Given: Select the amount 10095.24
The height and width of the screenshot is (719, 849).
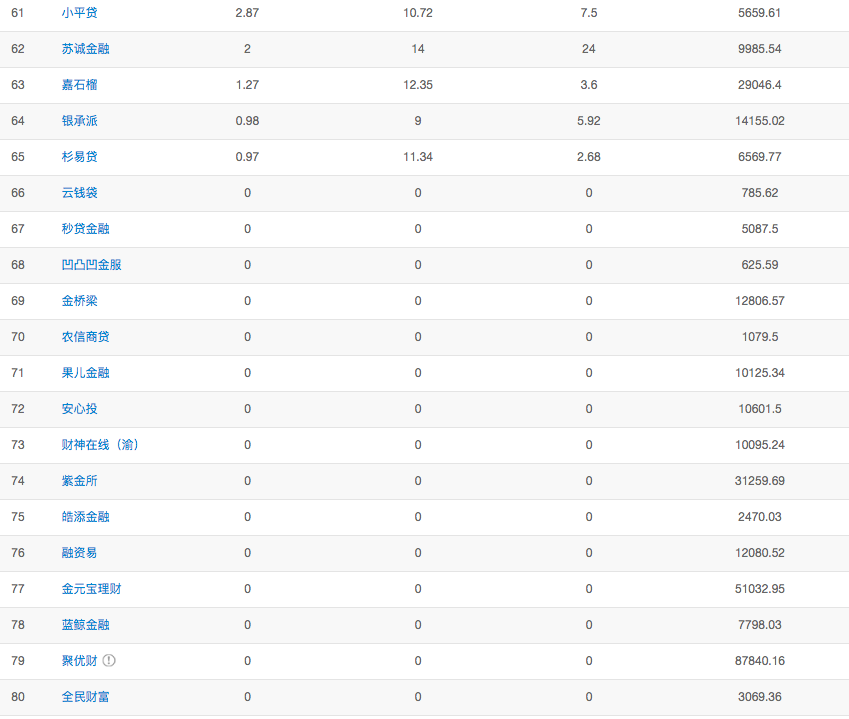Looking at the screenshot, I should coord(760,445).
